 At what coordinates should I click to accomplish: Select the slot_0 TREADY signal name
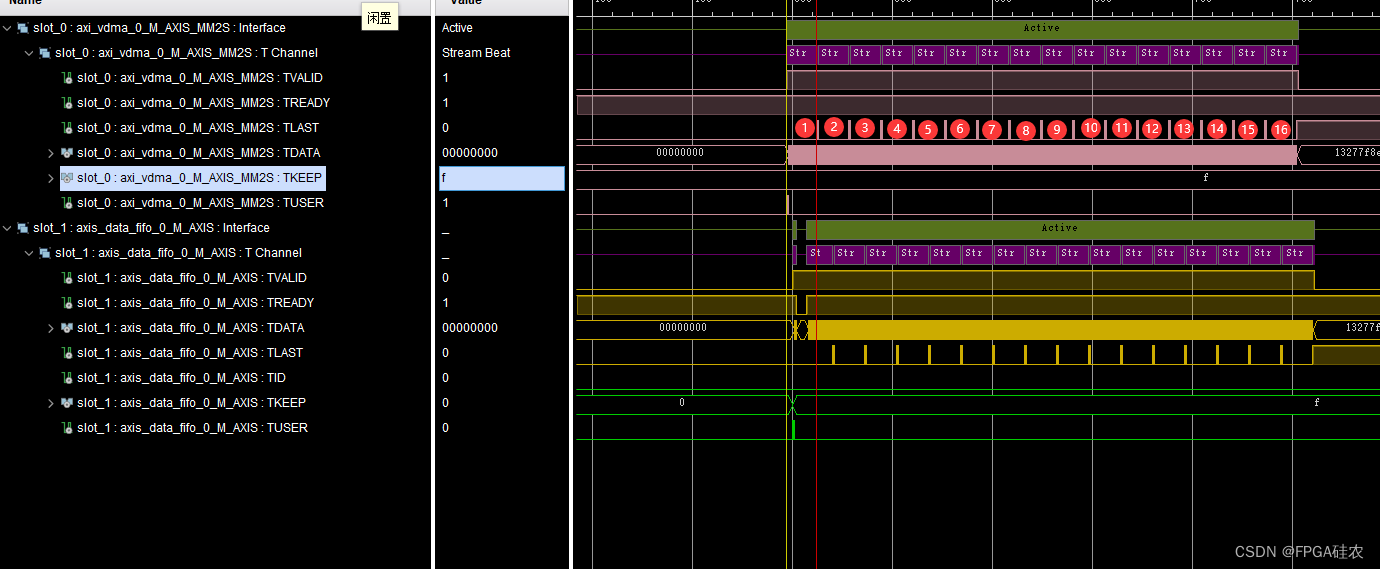[203, 103]
